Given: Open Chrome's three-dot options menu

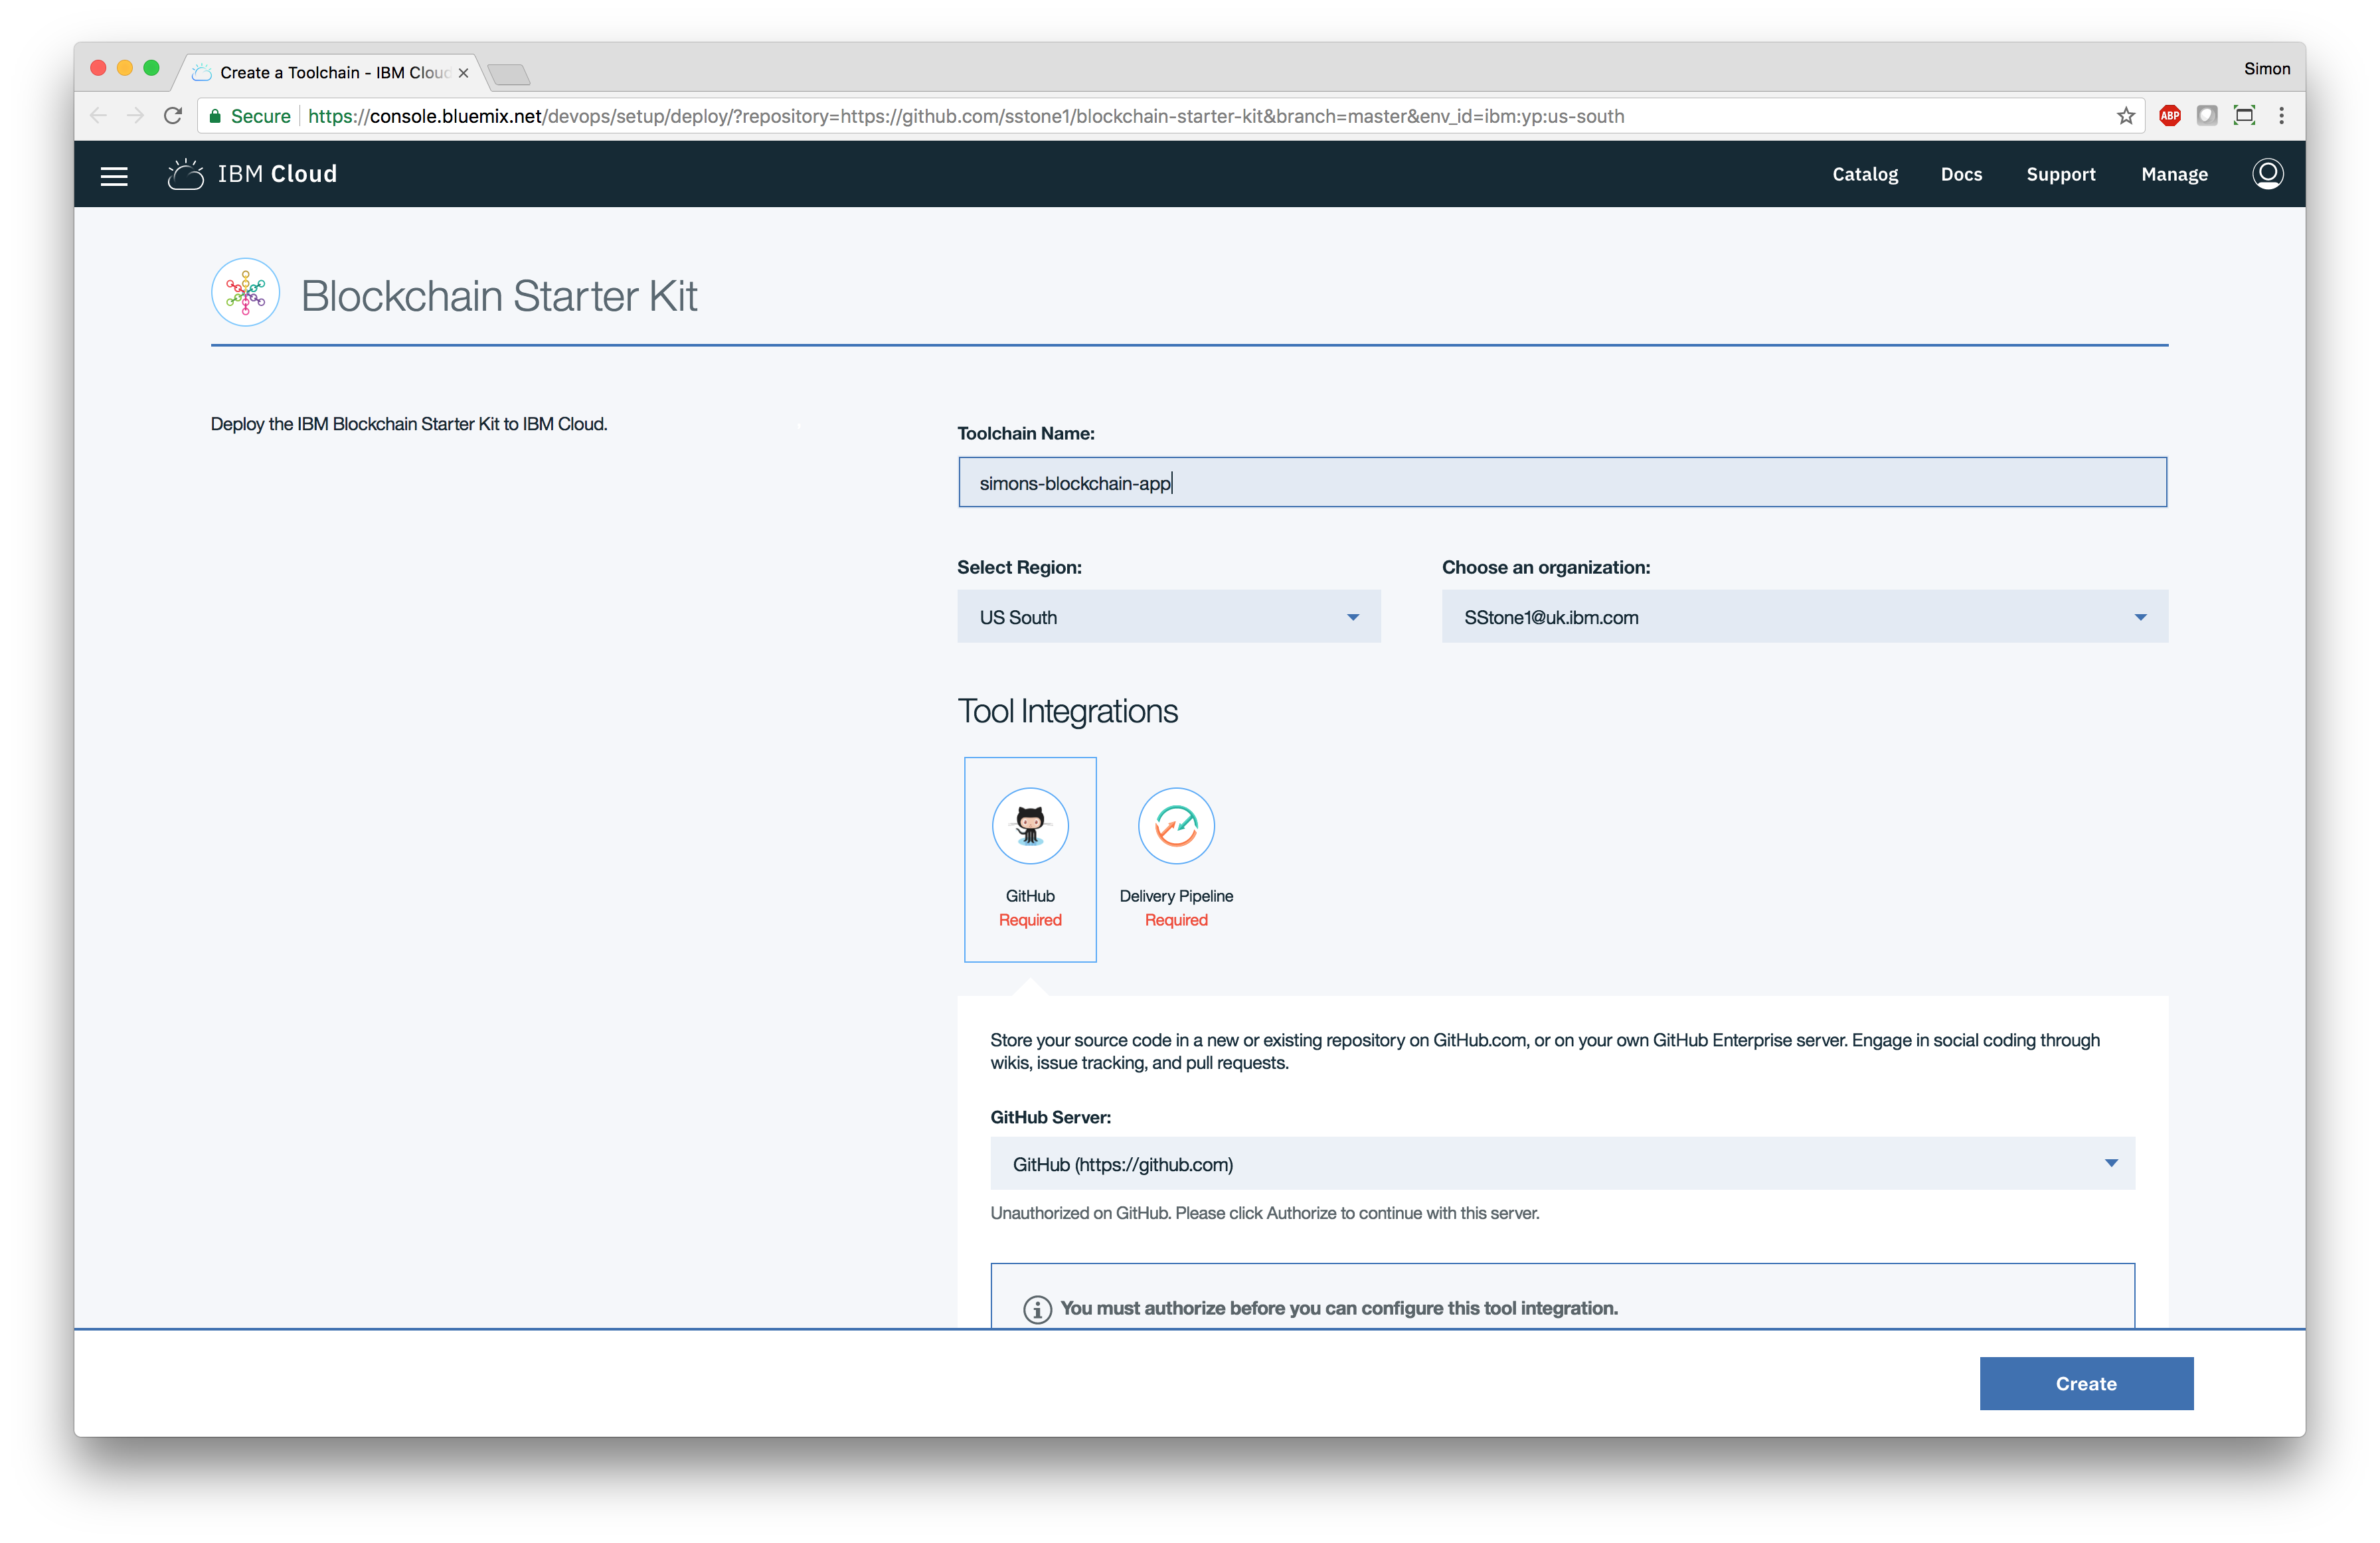Looking at the screenshot, I should [x=2281, y=116].
